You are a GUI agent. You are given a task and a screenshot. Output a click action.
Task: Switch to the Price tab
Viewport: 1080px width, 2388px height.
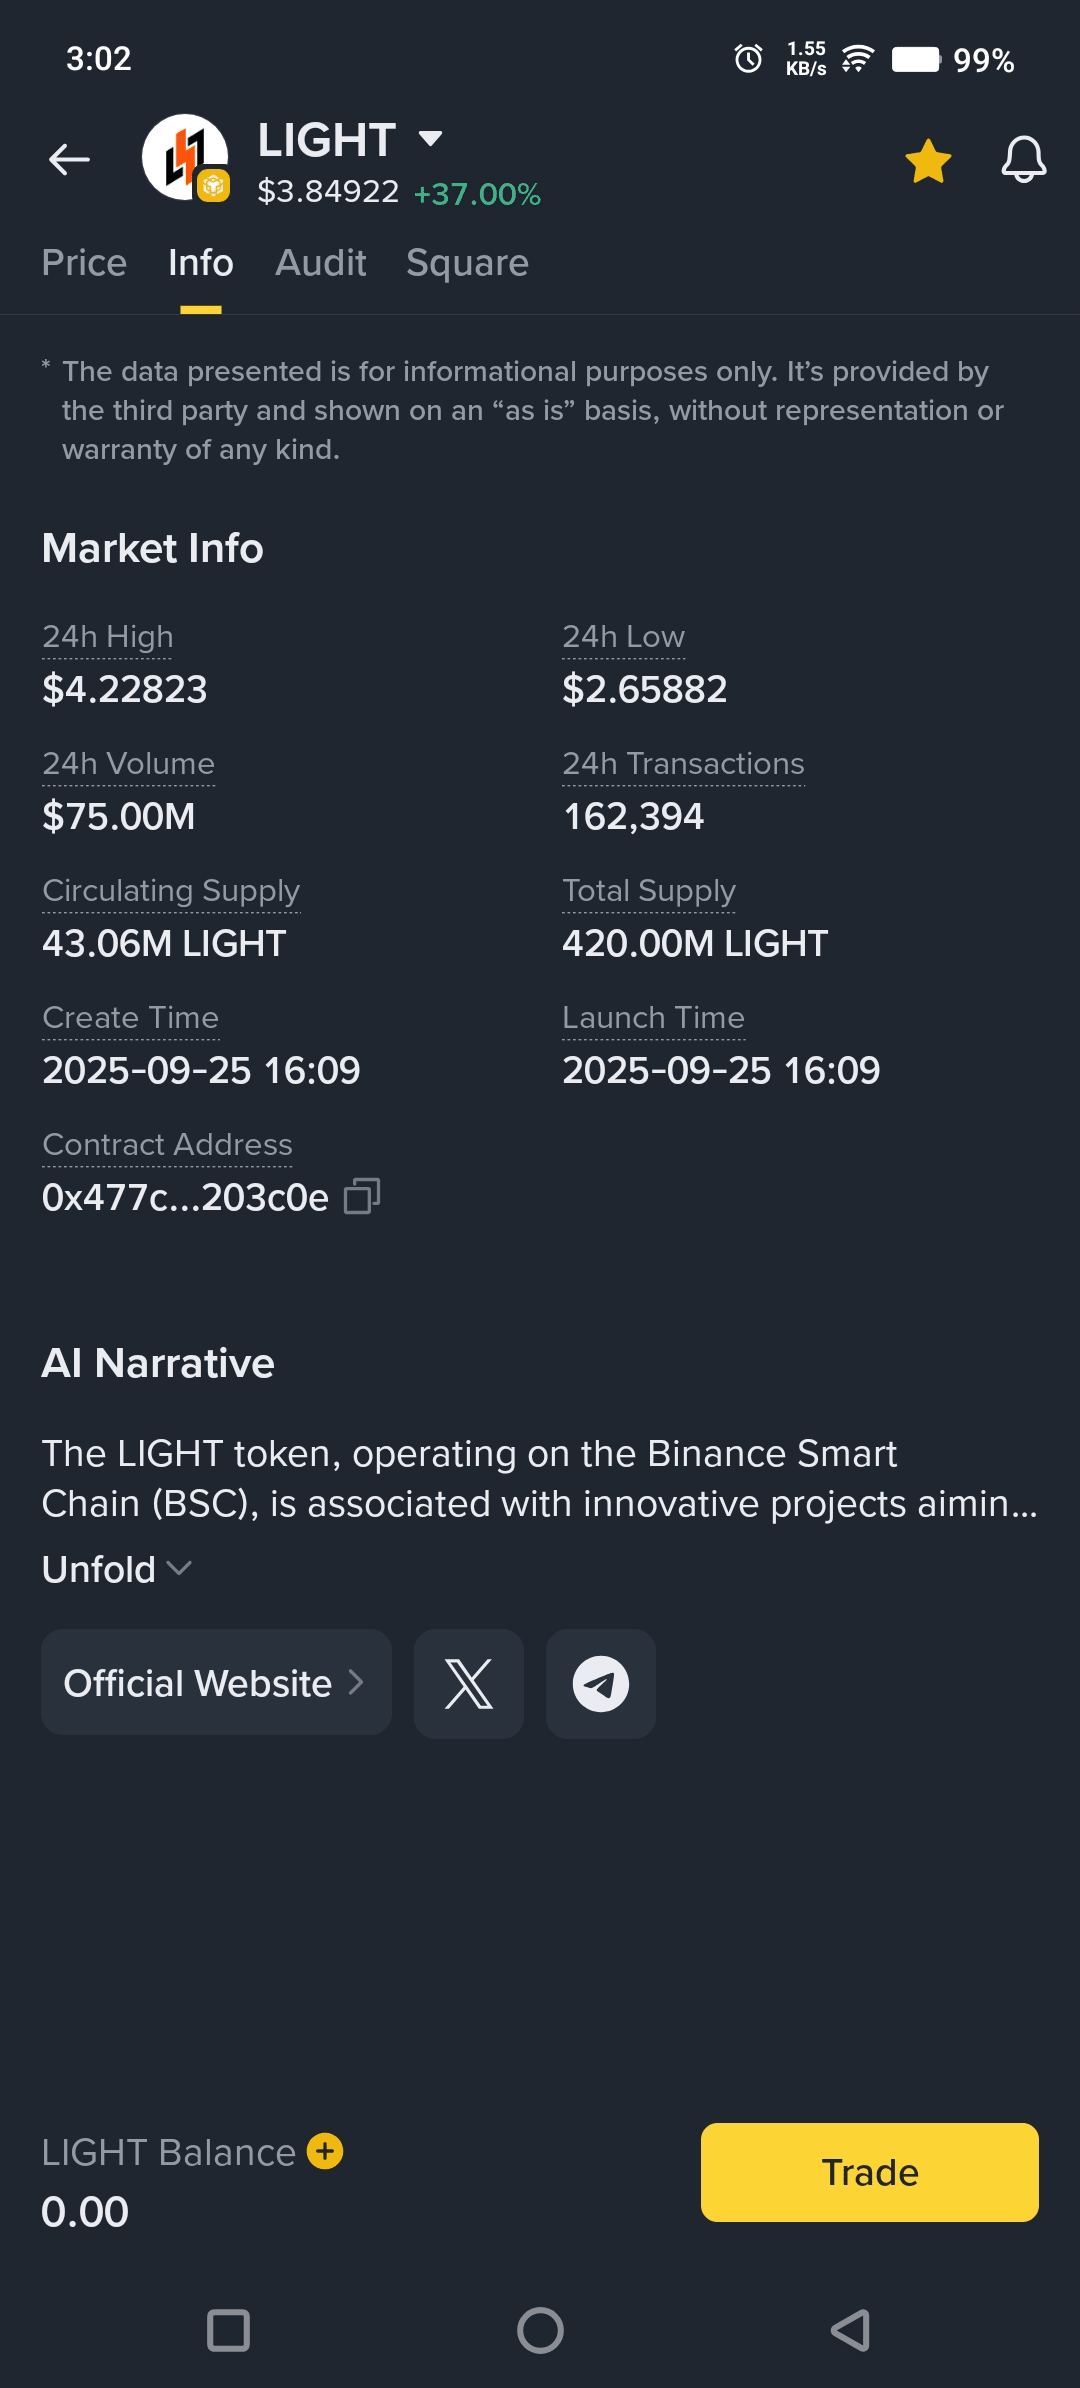84,263
